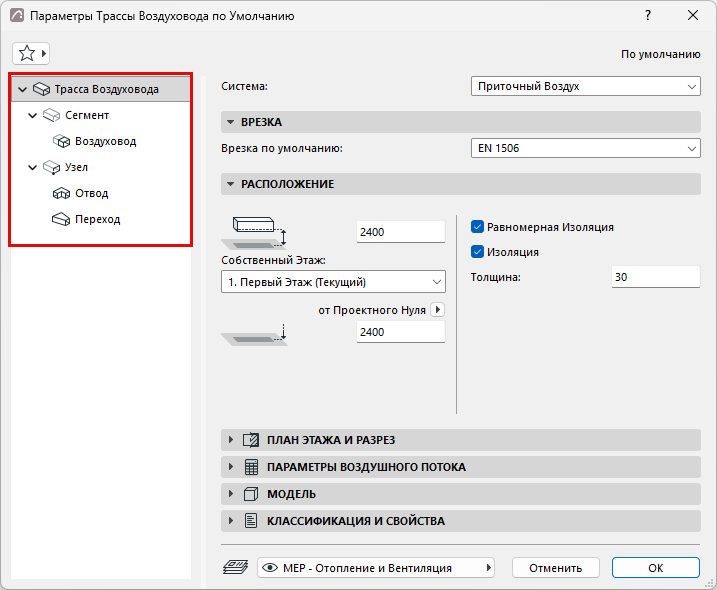Viewport: 717px width, 590px height.
Task: Click the elevation from project zero diagram icon
Action: coord(254,335)
